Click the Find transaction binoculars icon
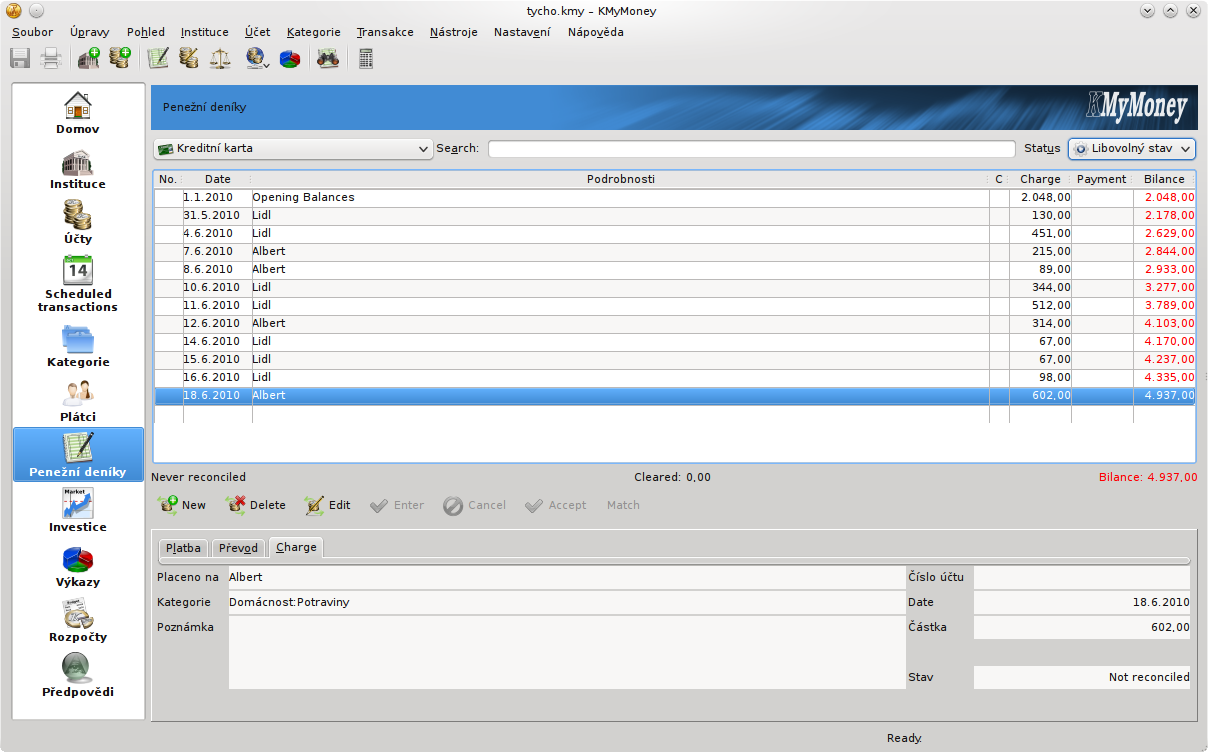This screenshot has height=752, width=1208. point(328,59)
